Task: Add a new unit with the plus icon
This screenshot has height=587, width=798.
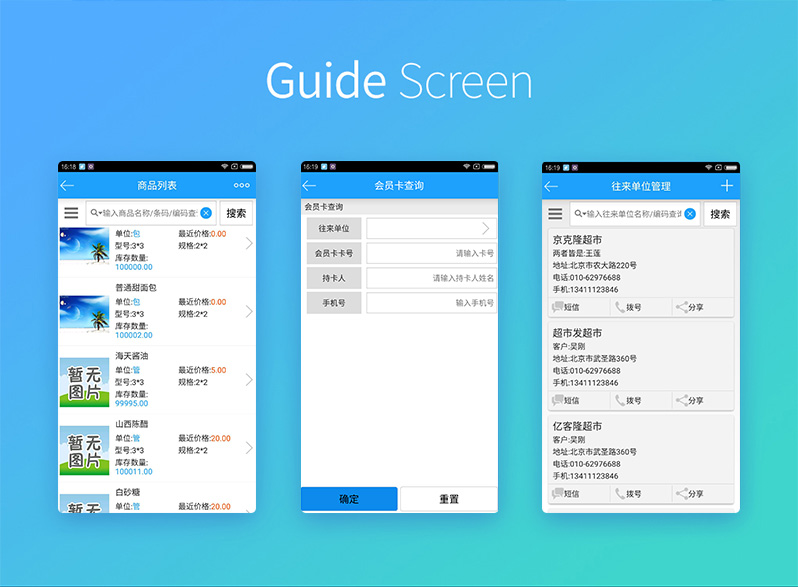Action: (x=727, y=186)
